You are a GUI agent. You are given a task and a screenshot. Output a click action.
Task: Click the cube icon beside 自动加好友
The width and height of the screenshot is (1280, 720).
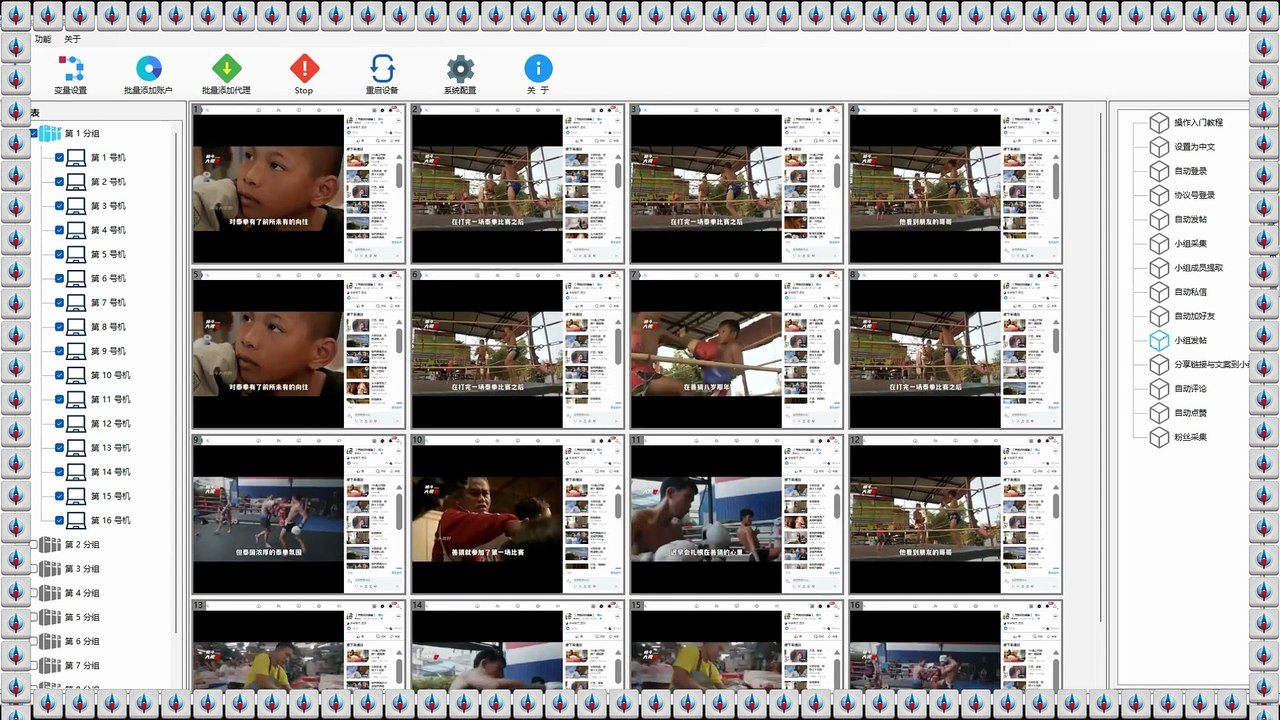1159,316
